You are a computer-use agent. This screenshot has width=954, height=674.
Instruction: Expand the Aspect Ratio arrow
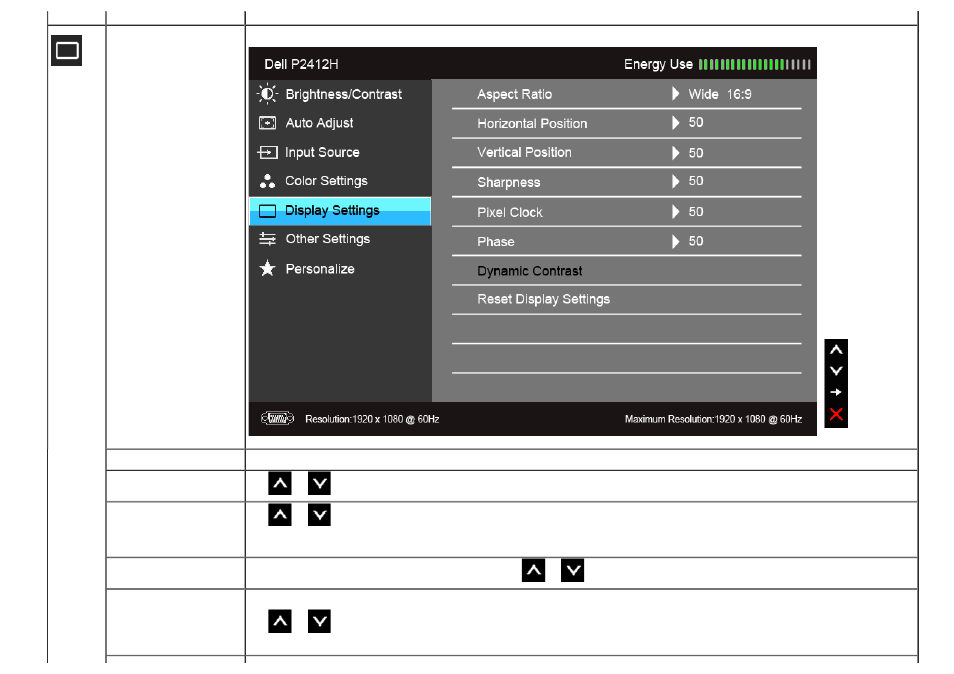[675, 94]
